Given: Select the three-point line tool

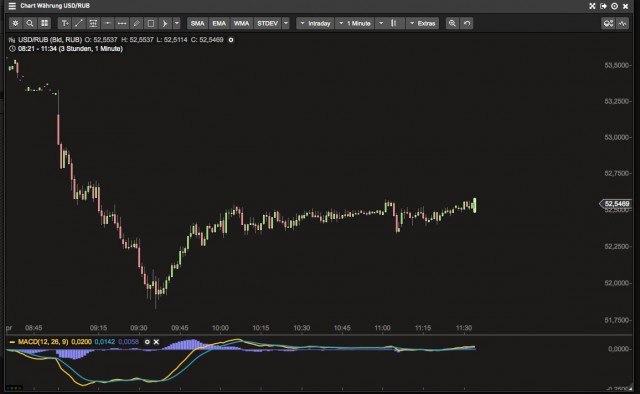Looking at the screenshot, I should tap(122, 23).
